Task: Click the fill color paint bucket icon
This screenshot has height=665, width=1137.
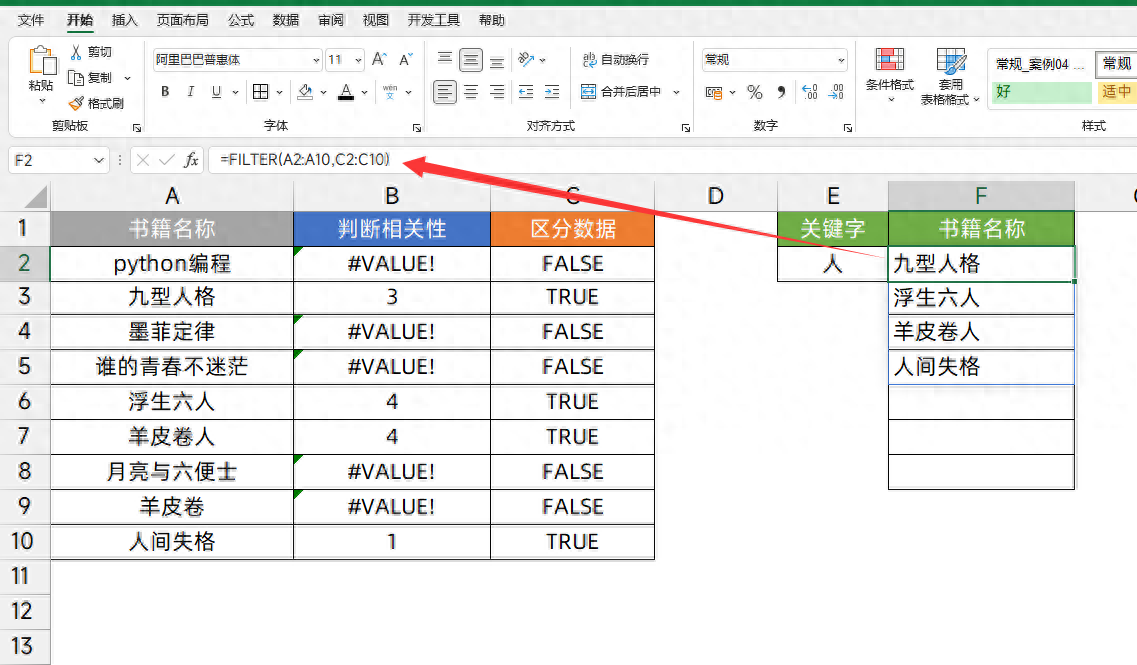Action: pyautogui.click(x=305, y=91)
